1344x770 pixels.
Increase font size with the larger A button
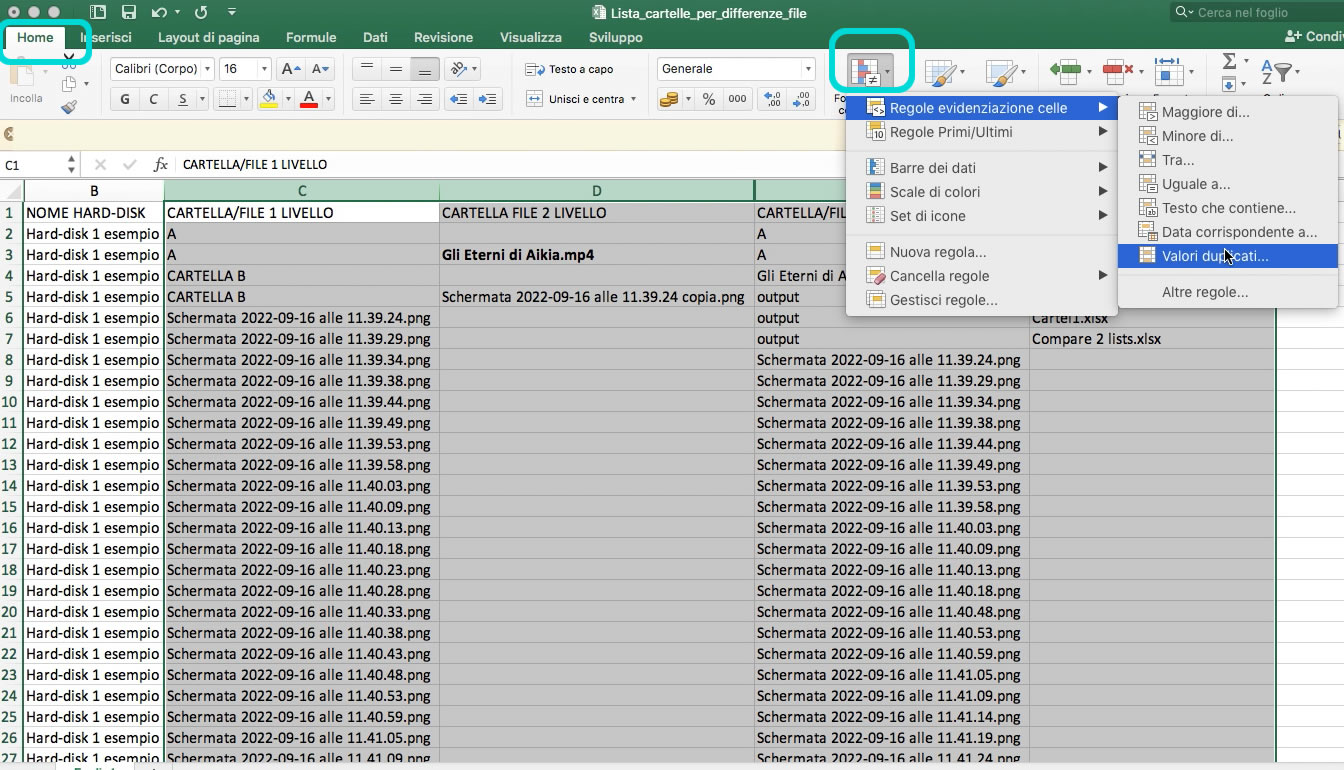coord(290,69)
